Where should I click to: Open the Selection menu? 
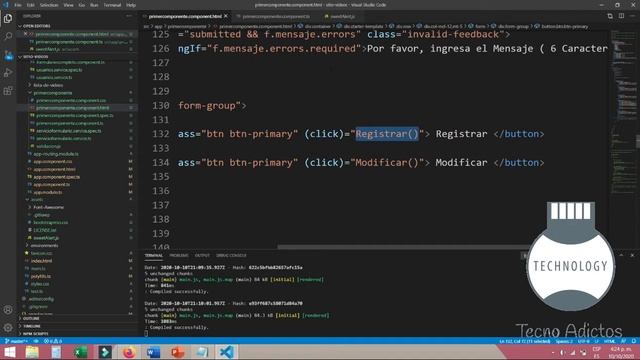pos(49,5)
